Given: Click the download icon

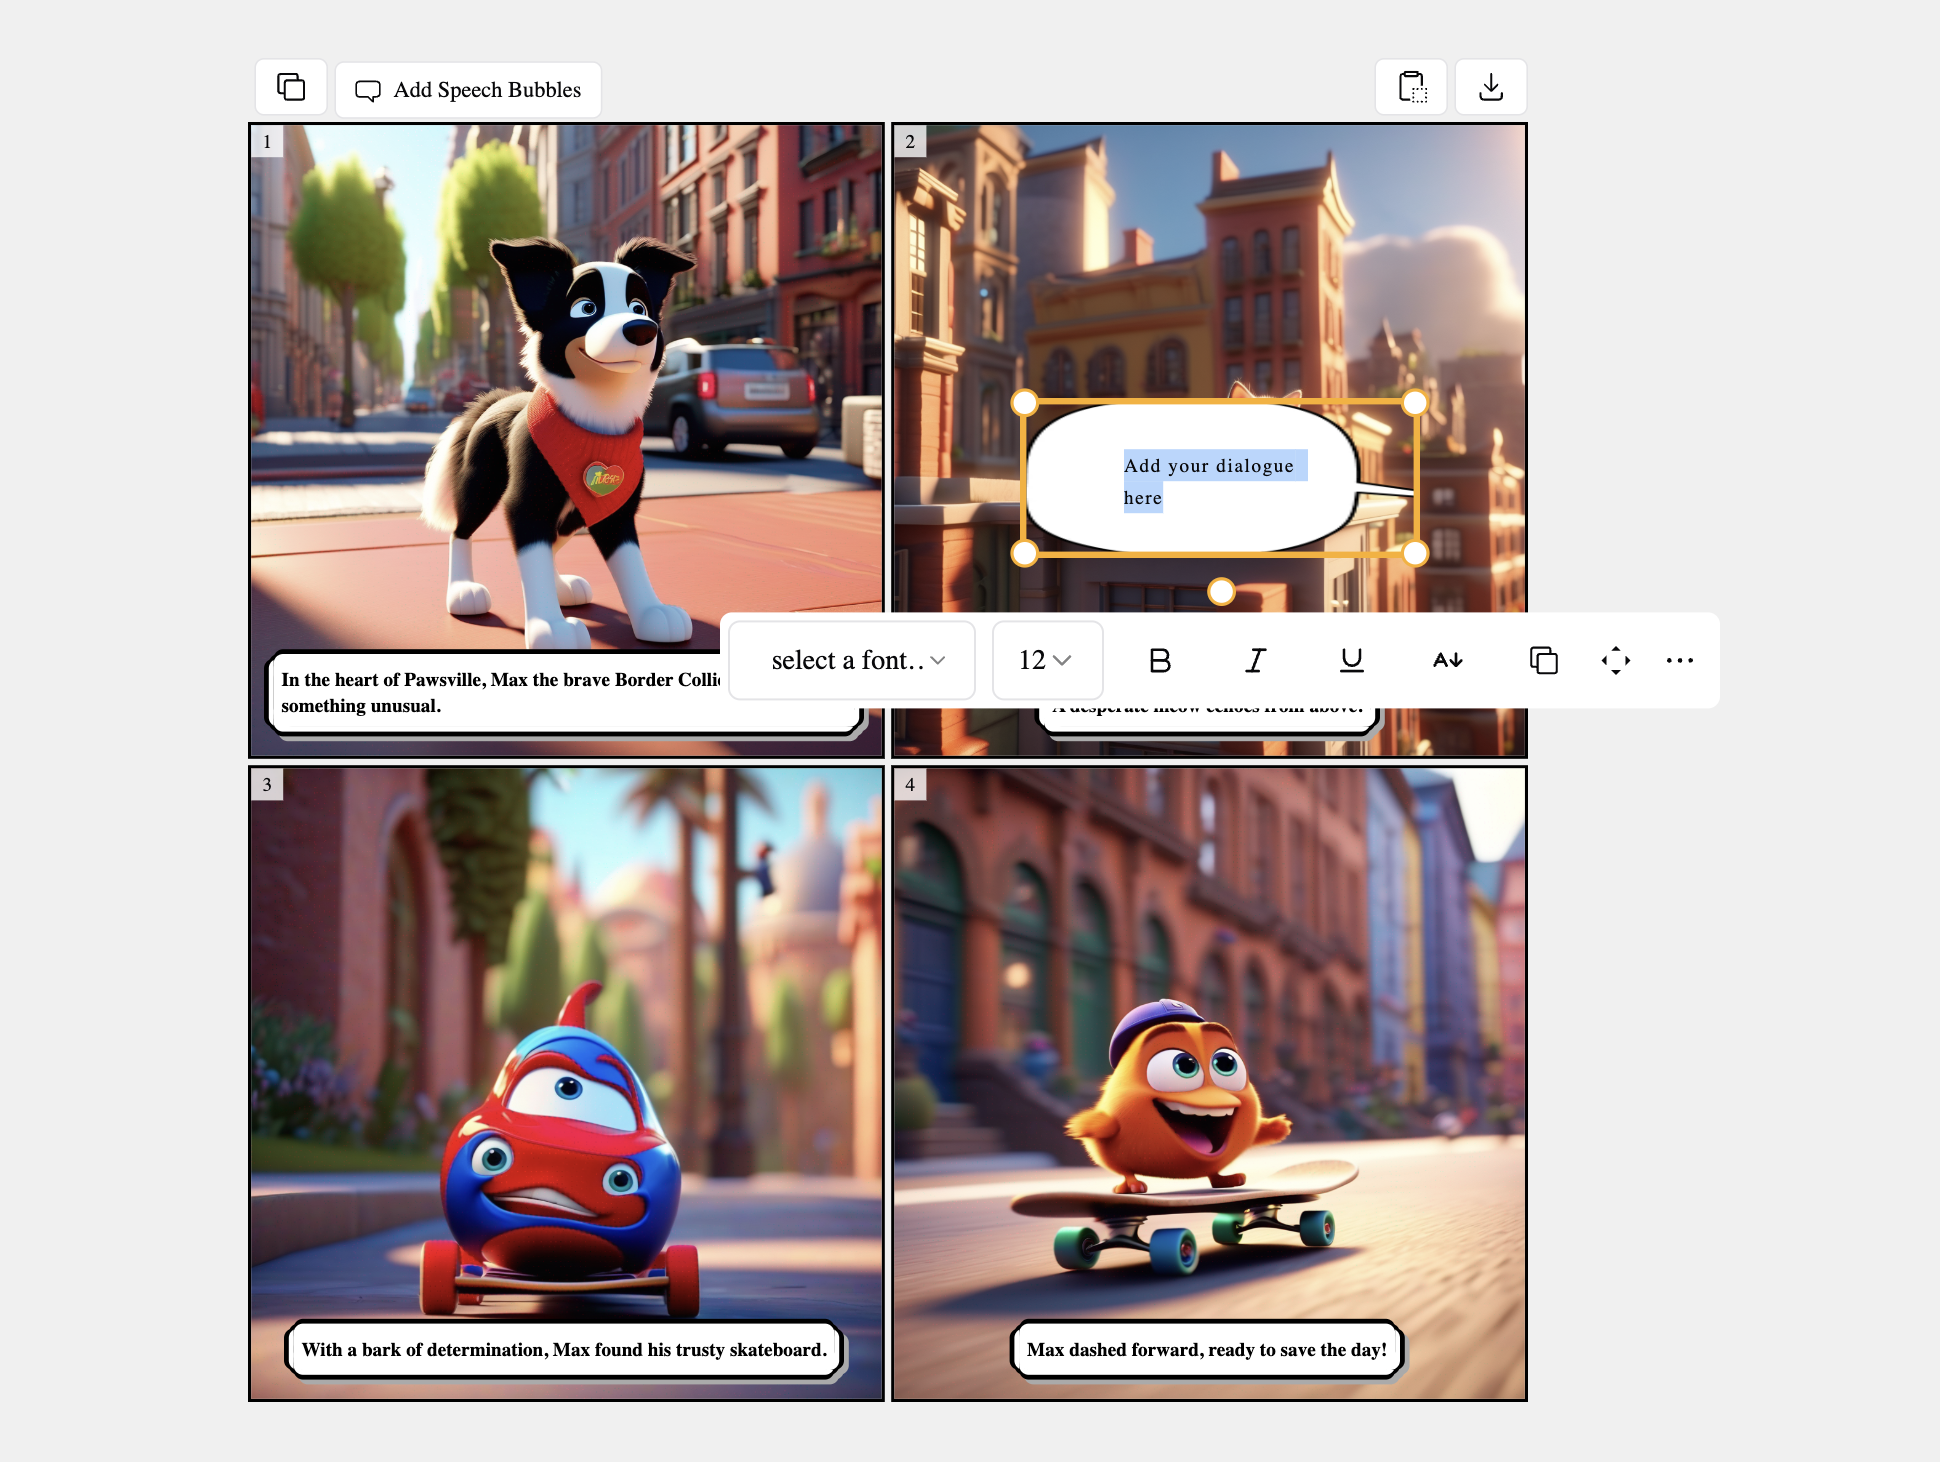Looking at the screenshot, I should tap(1490, 88).
